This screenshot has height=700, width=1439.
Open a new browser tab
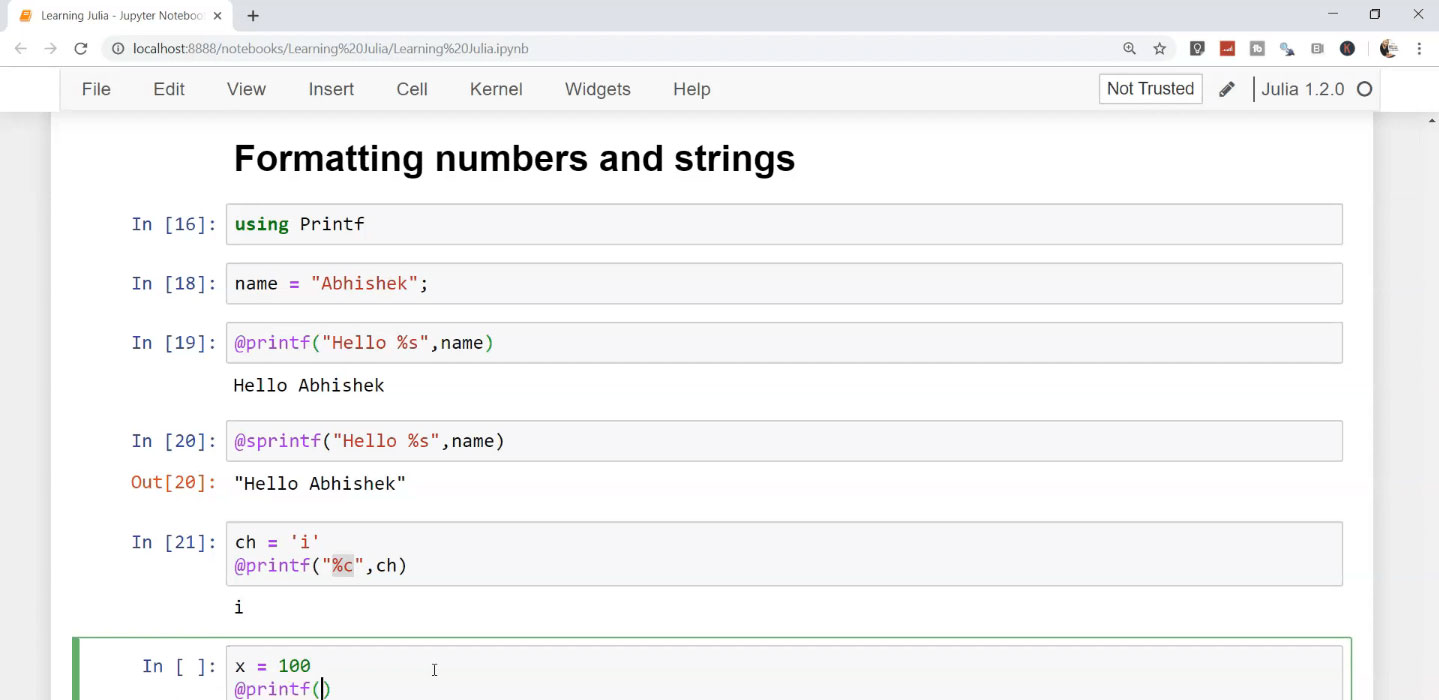[253, 16]
